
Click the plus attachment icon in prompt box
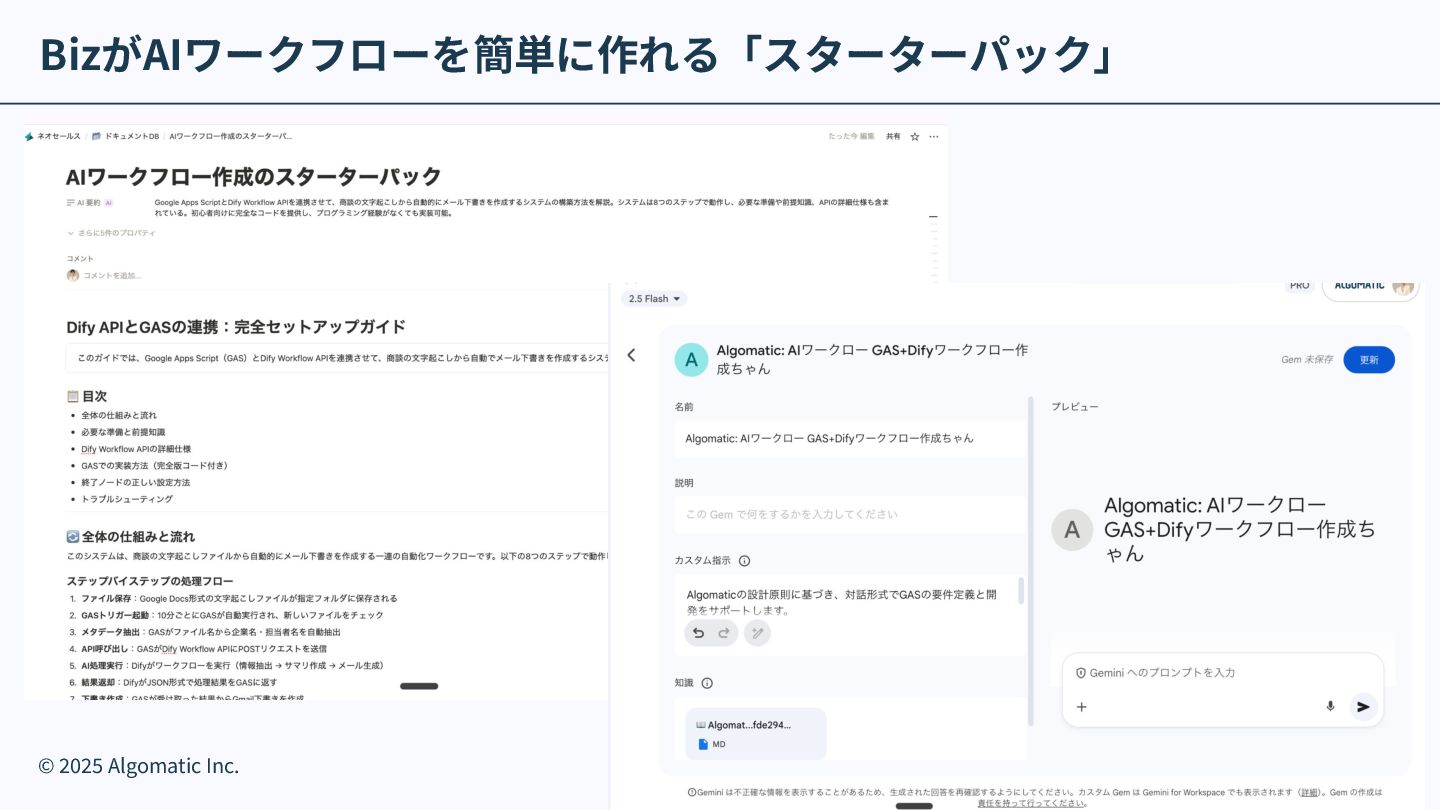(x=1081, y=707)
